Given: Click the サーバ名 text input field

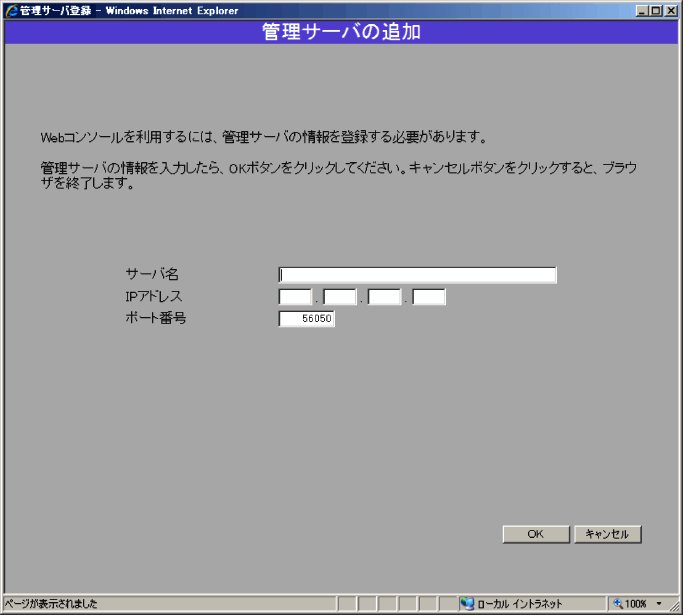Looking at the screenshot, I should (417, 275).
